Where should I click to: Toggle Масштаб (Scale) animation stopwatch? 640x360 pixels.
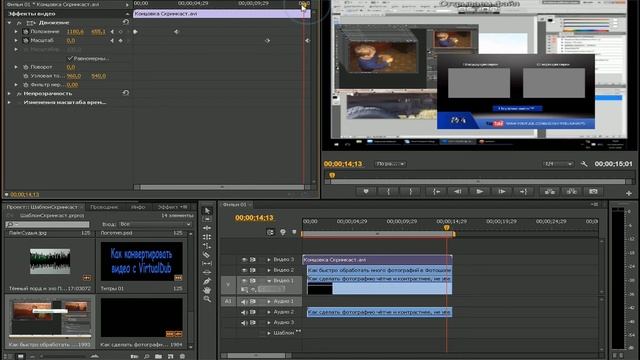[25, 40]
